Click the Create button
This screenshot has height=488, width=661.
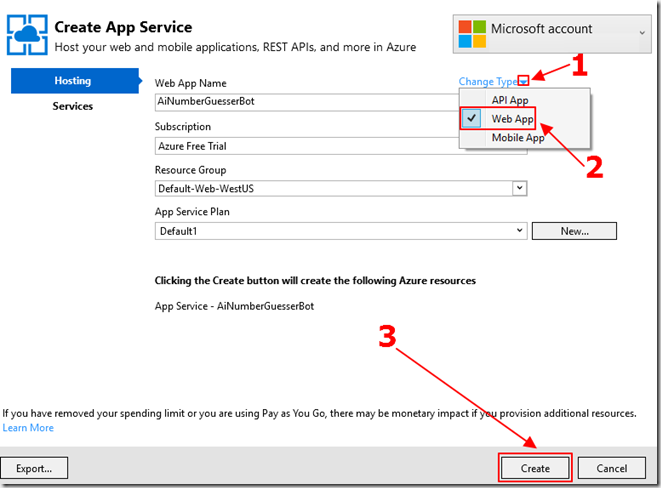(x=535, y=468)
